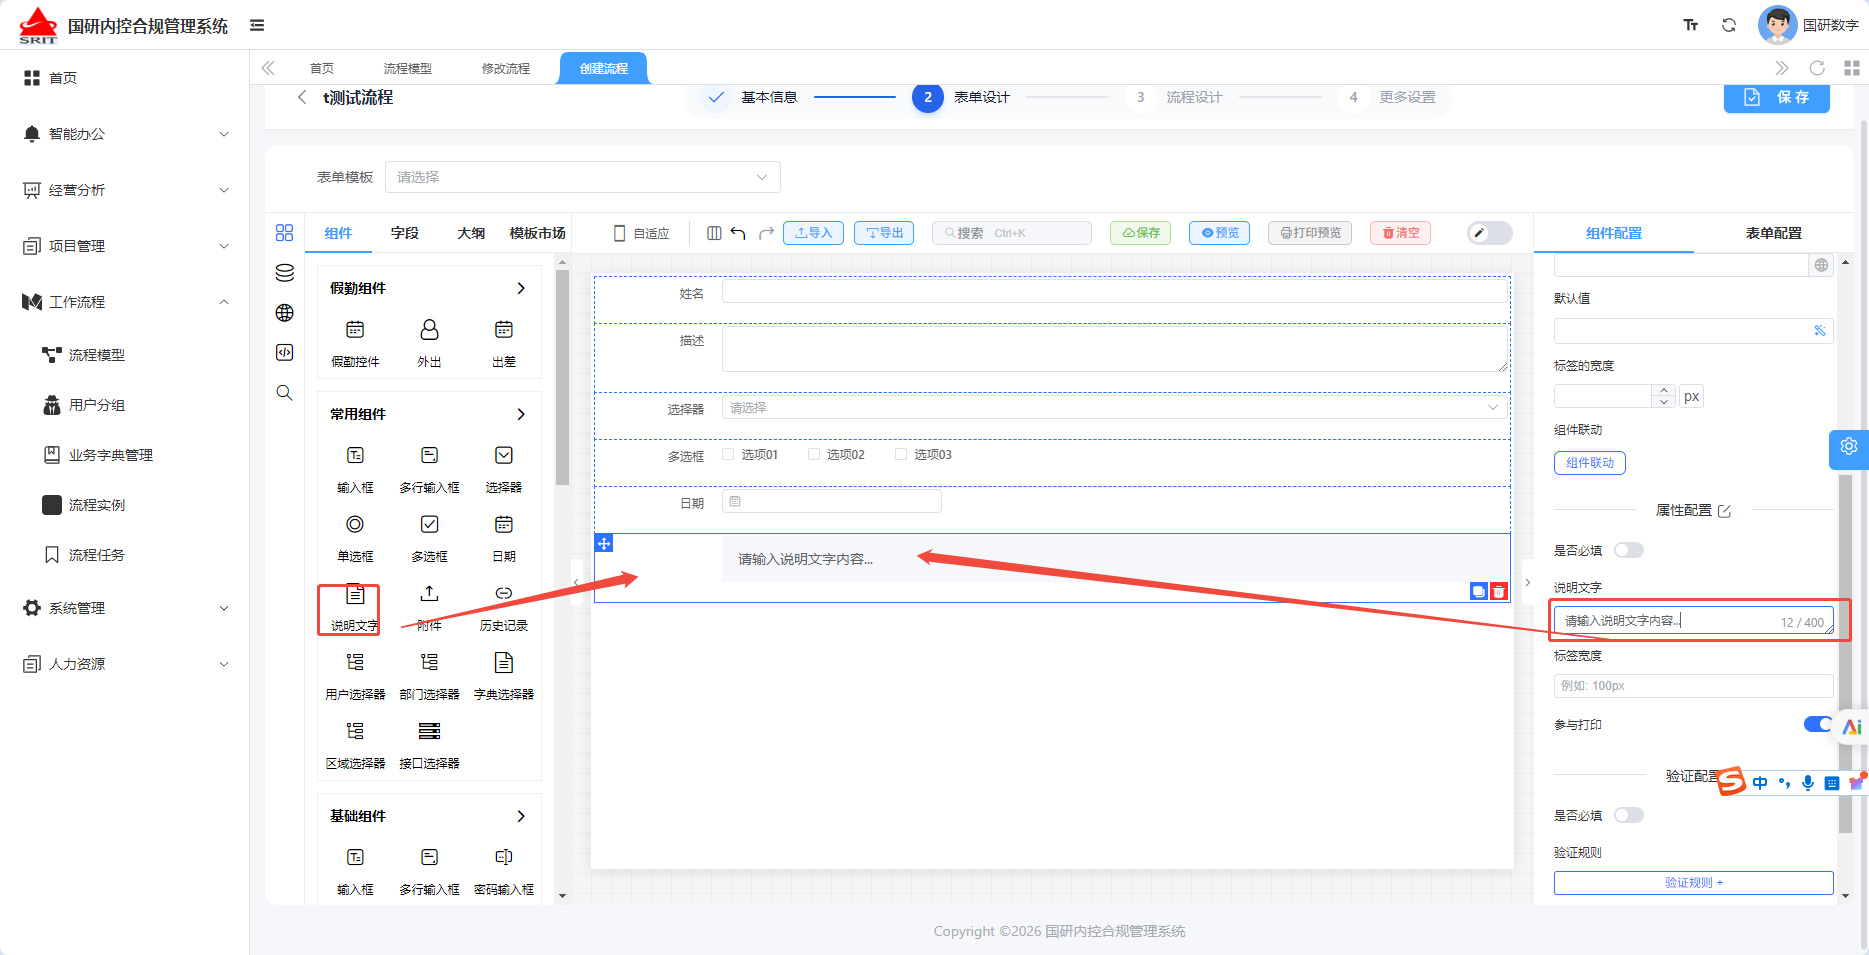Choose the 选择器 component icon

[x=504, y=456]
